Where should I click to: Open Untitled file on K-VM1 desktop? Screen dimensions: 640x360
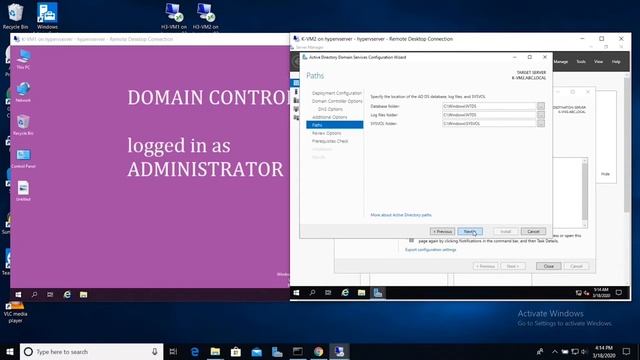[23, 191]
